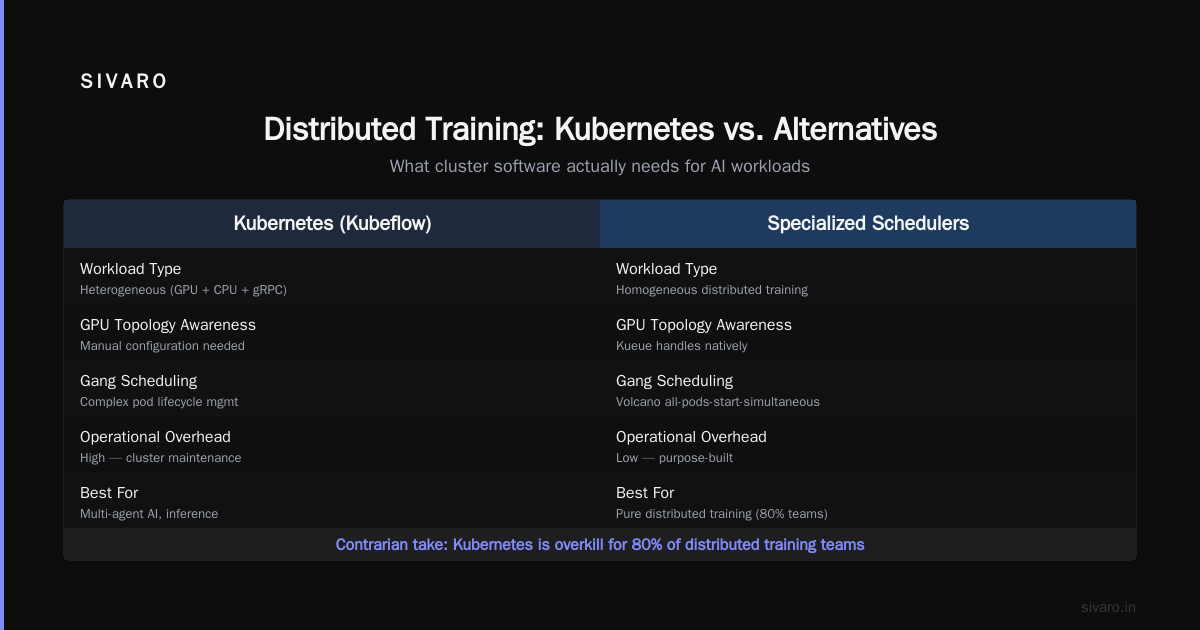Click "Operational Overhead" in Kubernetes column
Viewport: 1200px width, 630px height.
click(155, 437)
